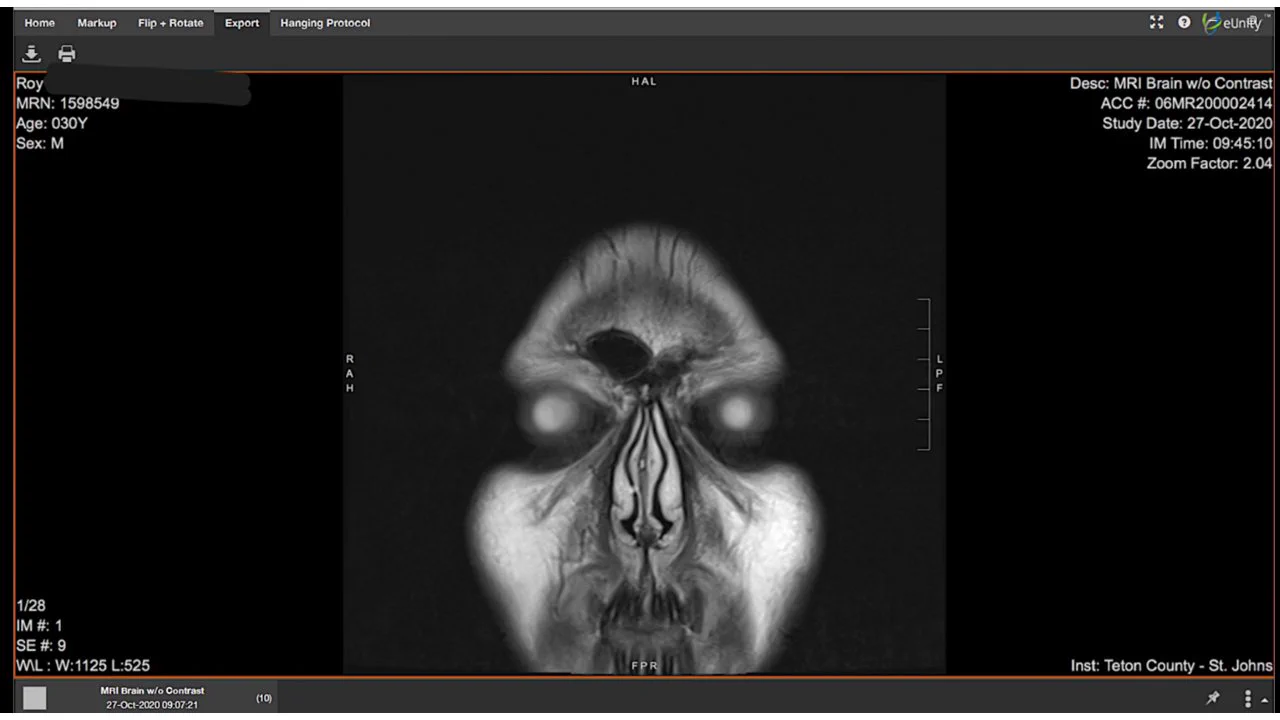Pin the series thumbnail bar
The width and height of the screenshot is (1280, 720).
(x=1214, y=698)
